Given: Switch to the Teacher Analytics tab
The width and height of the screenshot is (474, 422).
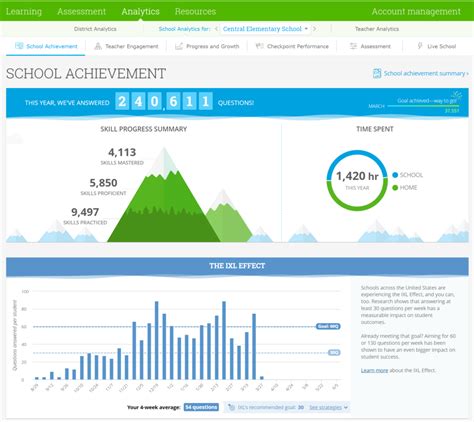Looking at the screenshot, I should (x=377, y=29).
